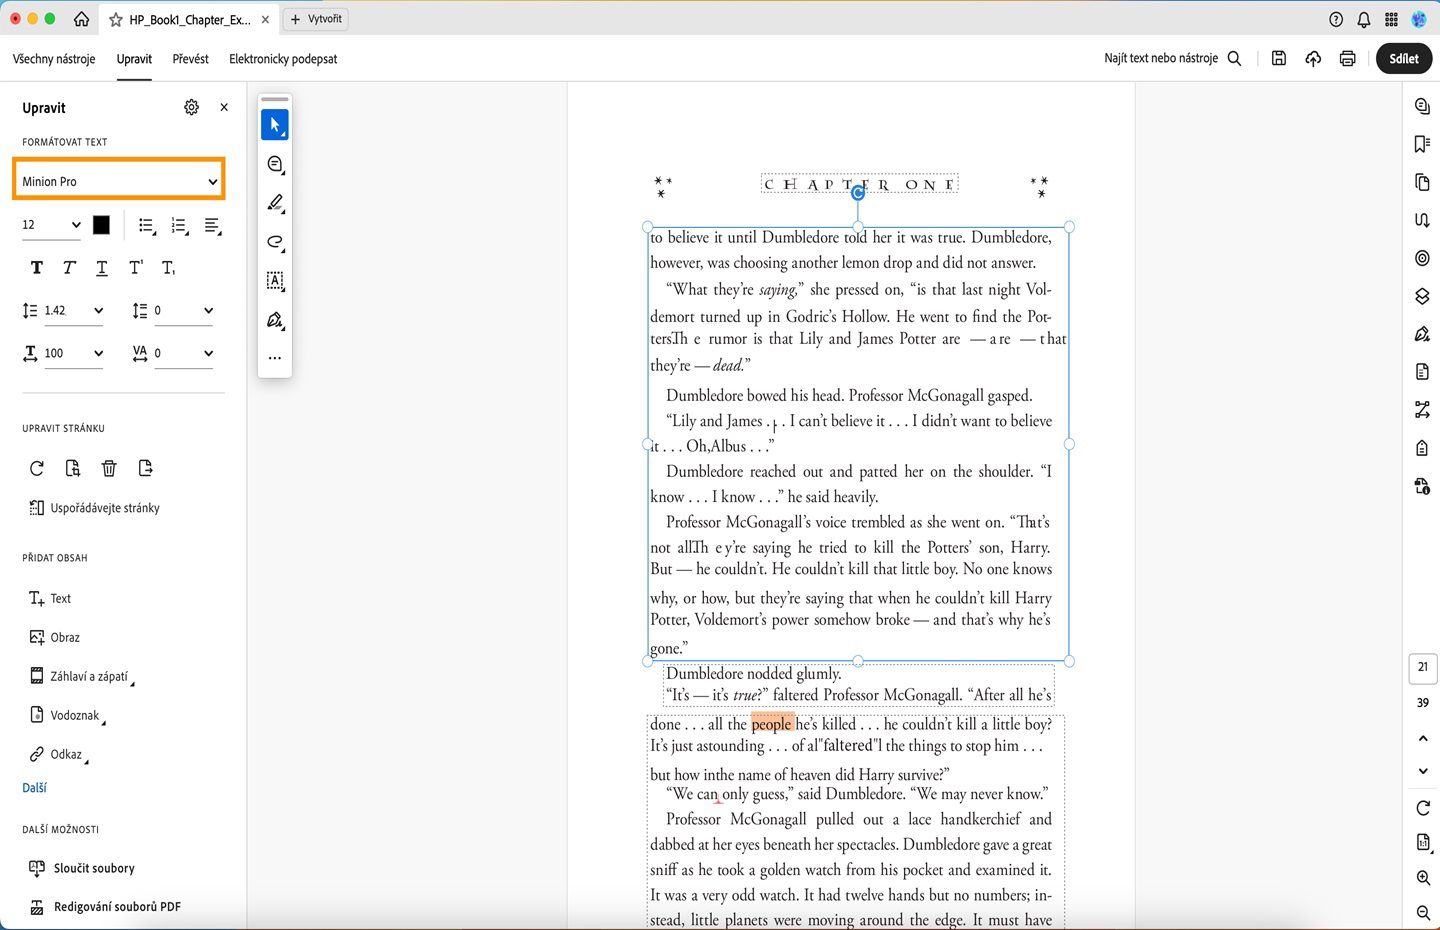The height and width of the screenshot is (930, 1440).
Task: Open the layers panel icon
Action: [1422, 296]
